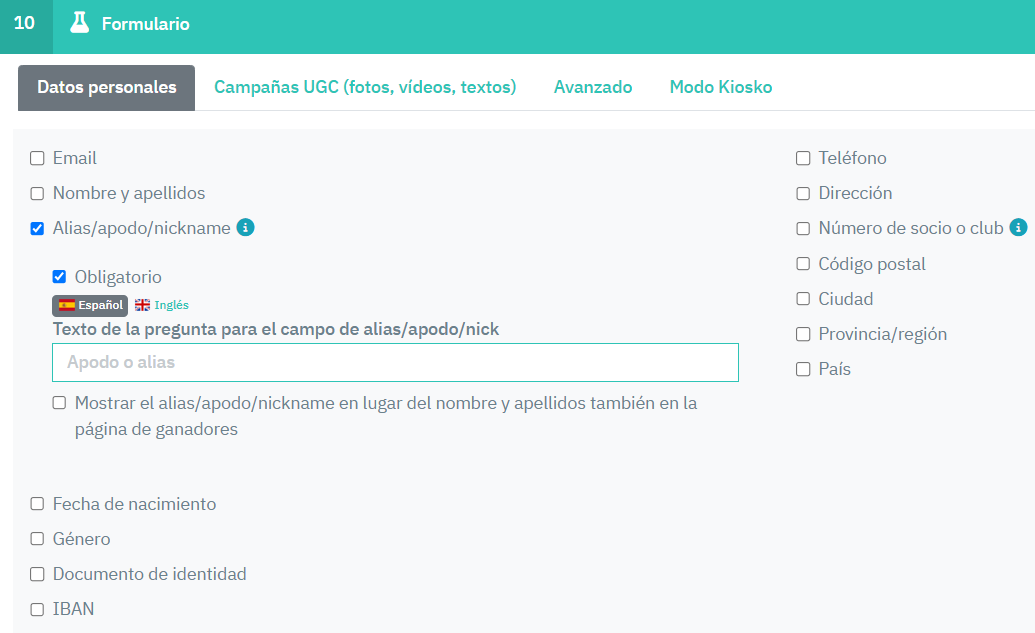1035x633 pixels.
Task: Click the step number 10 badge
Action: (25, 23)
